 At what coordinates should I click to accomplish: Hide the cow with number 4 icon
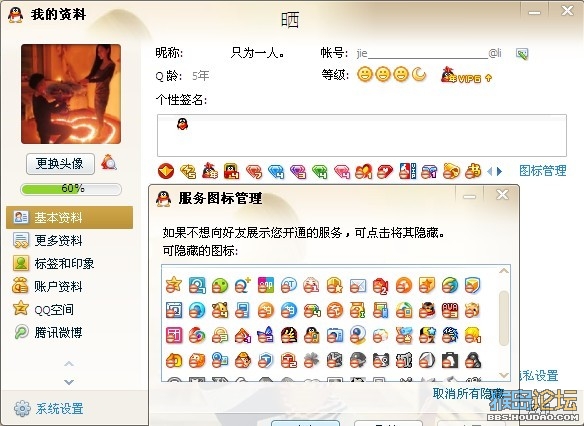pos(220,310)
